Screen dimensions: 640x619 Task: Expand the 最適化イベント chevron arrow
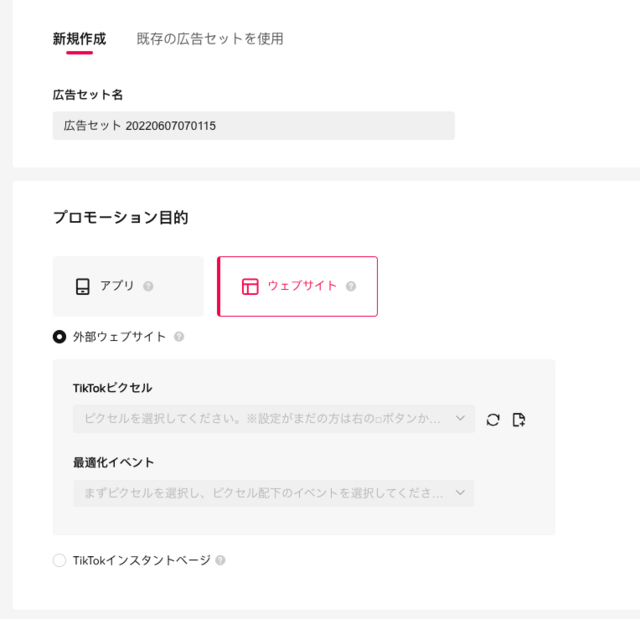tap(460, 493)
